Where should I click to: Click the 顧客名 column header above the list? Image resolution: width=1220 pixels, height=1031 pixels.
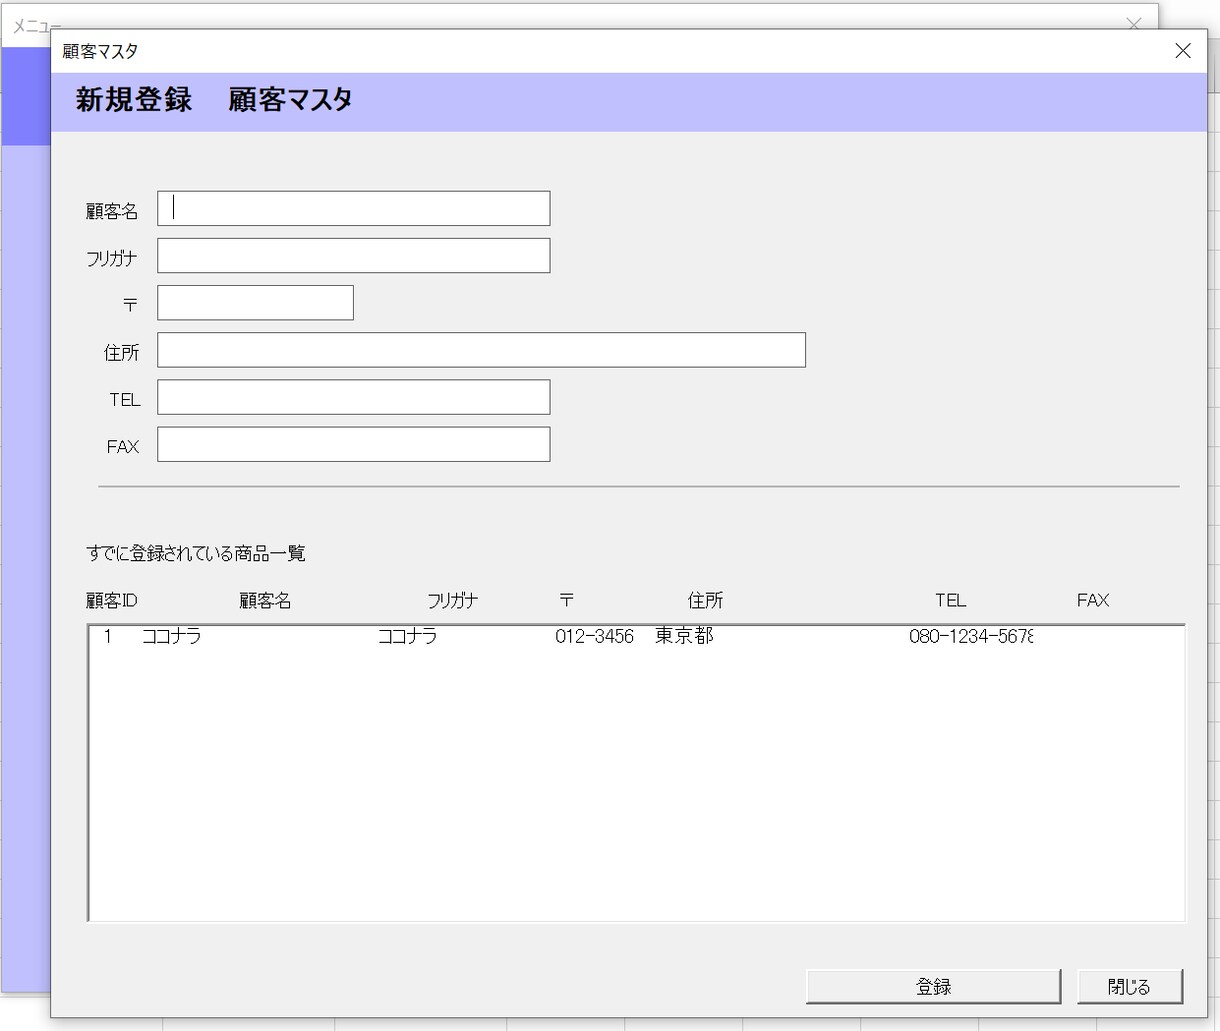point(265,600)
